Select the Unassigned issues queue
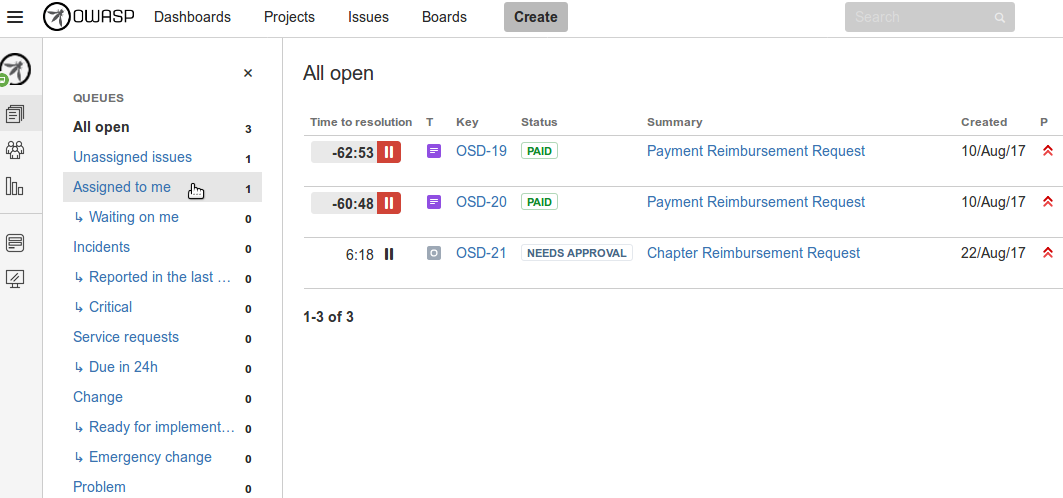Viewport: 1063px width, 498px height. [x=132, y=157]
